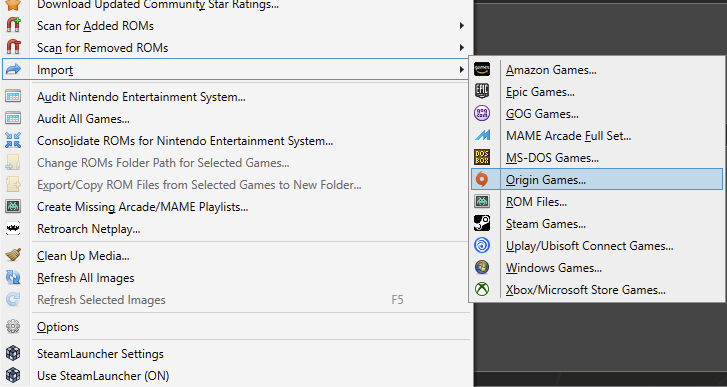
Task: Click the Windows logo icon
Action: point(482,267)
